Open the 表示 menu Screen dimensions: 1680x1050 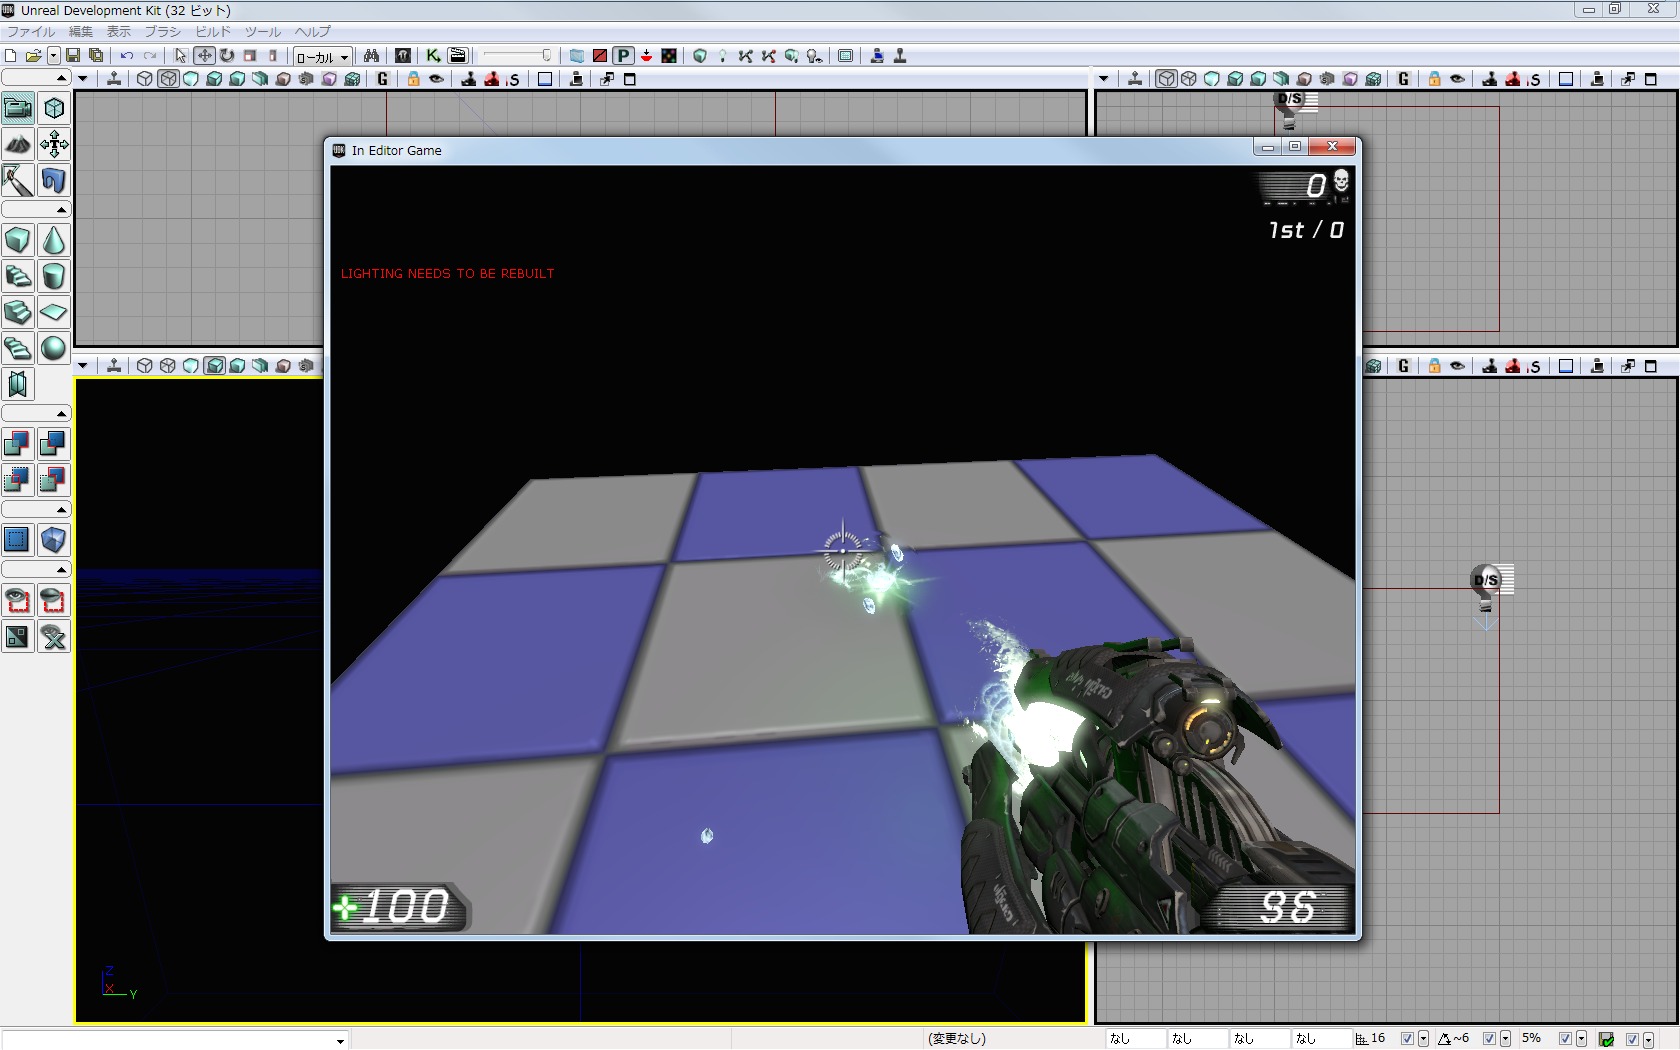click(119, 32)
